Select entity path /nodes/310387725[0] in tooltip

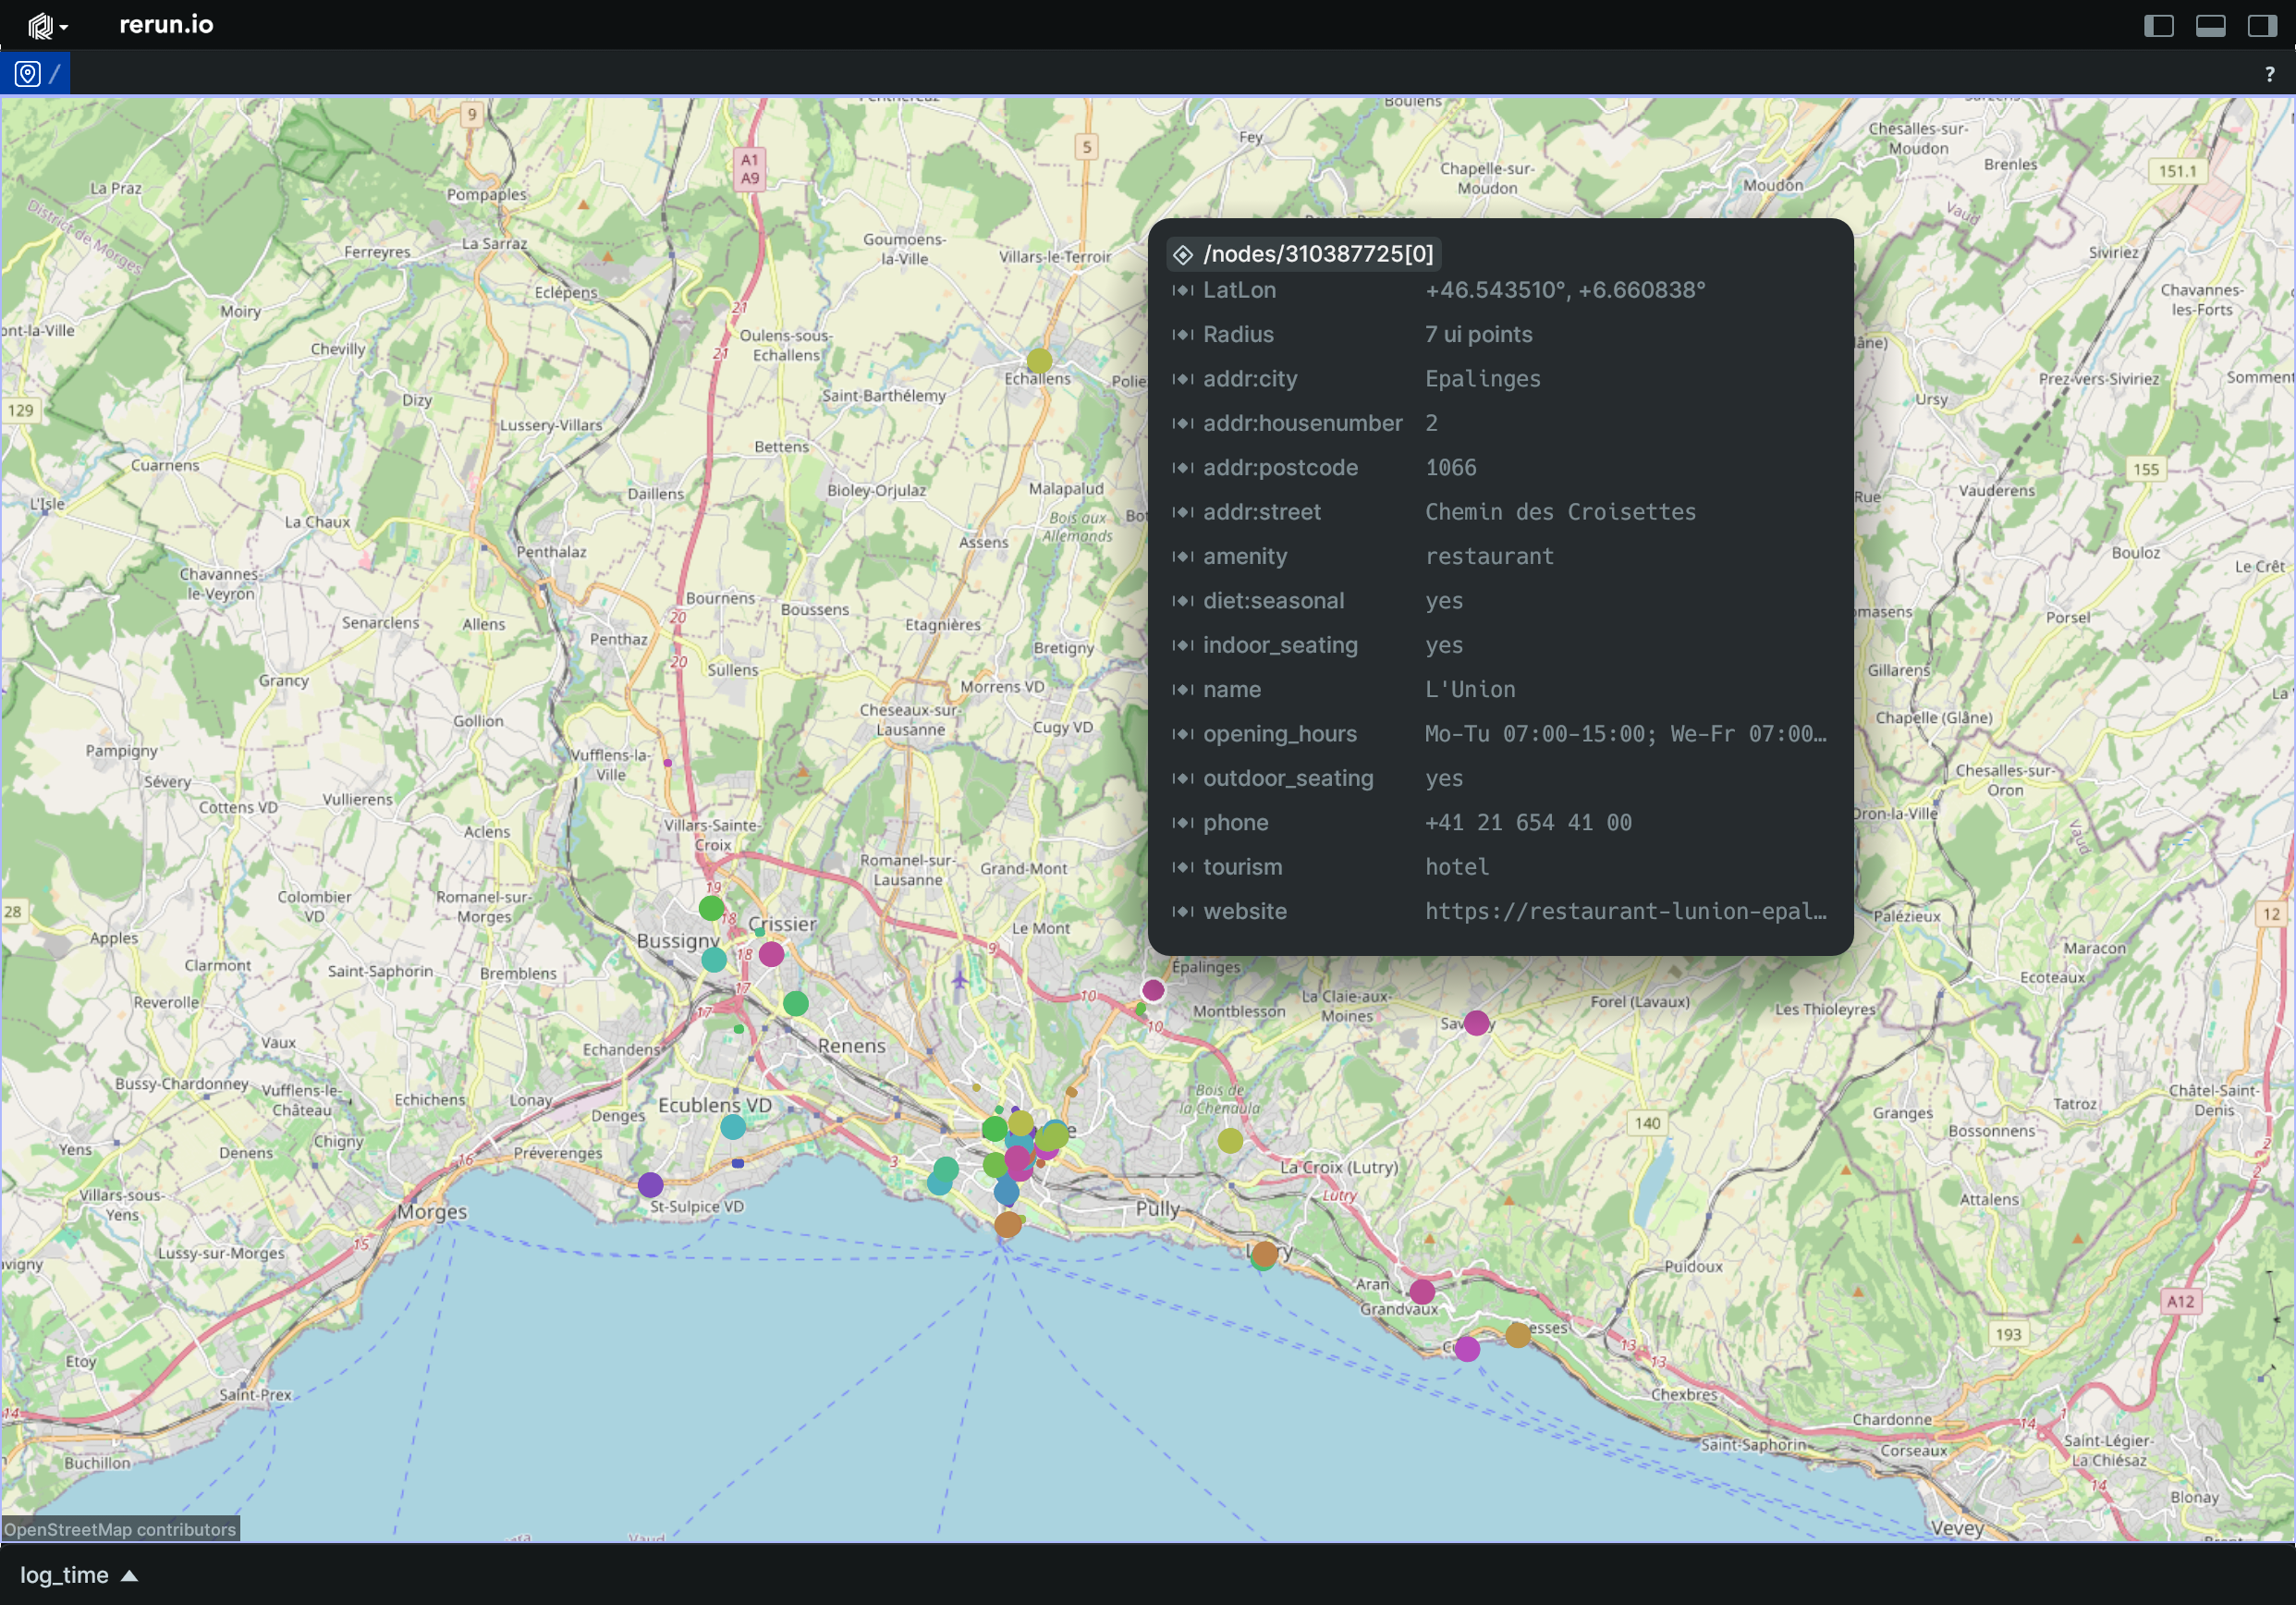(x=1318, y=254)
